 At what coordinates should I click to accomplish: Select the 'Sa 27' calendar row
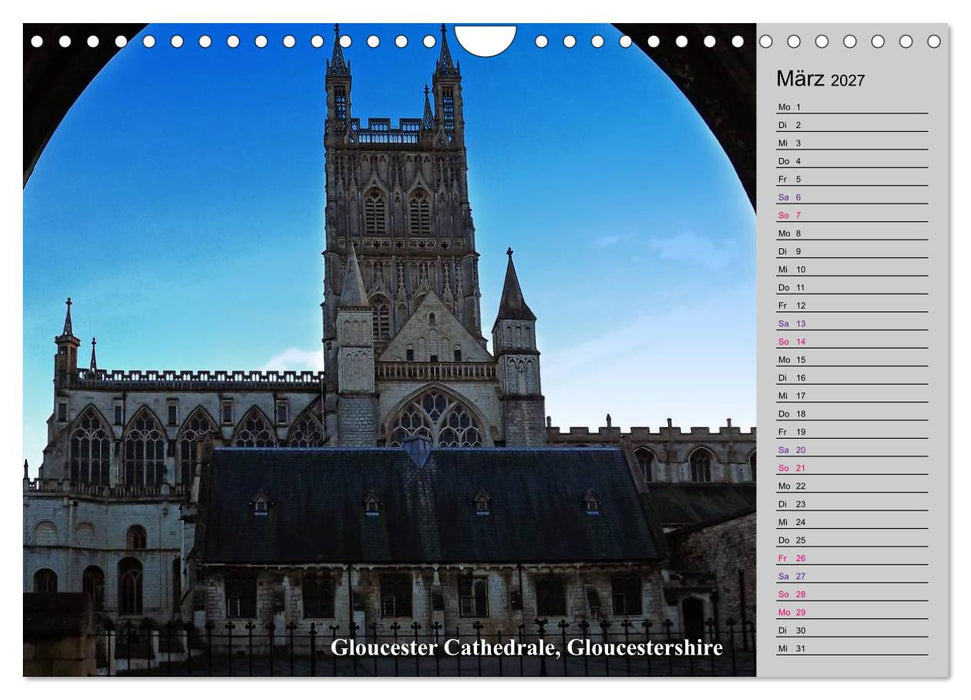tap(852, 576)
